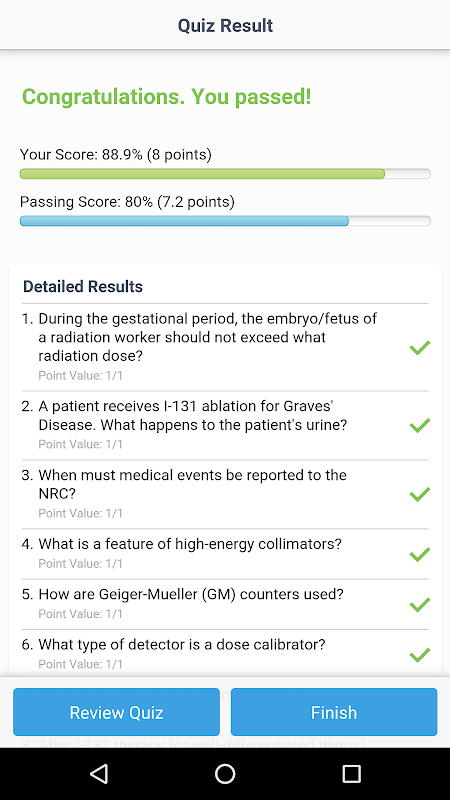
Task: Select question 4 about high-energy collimators
Action: [x=225, y=554]
